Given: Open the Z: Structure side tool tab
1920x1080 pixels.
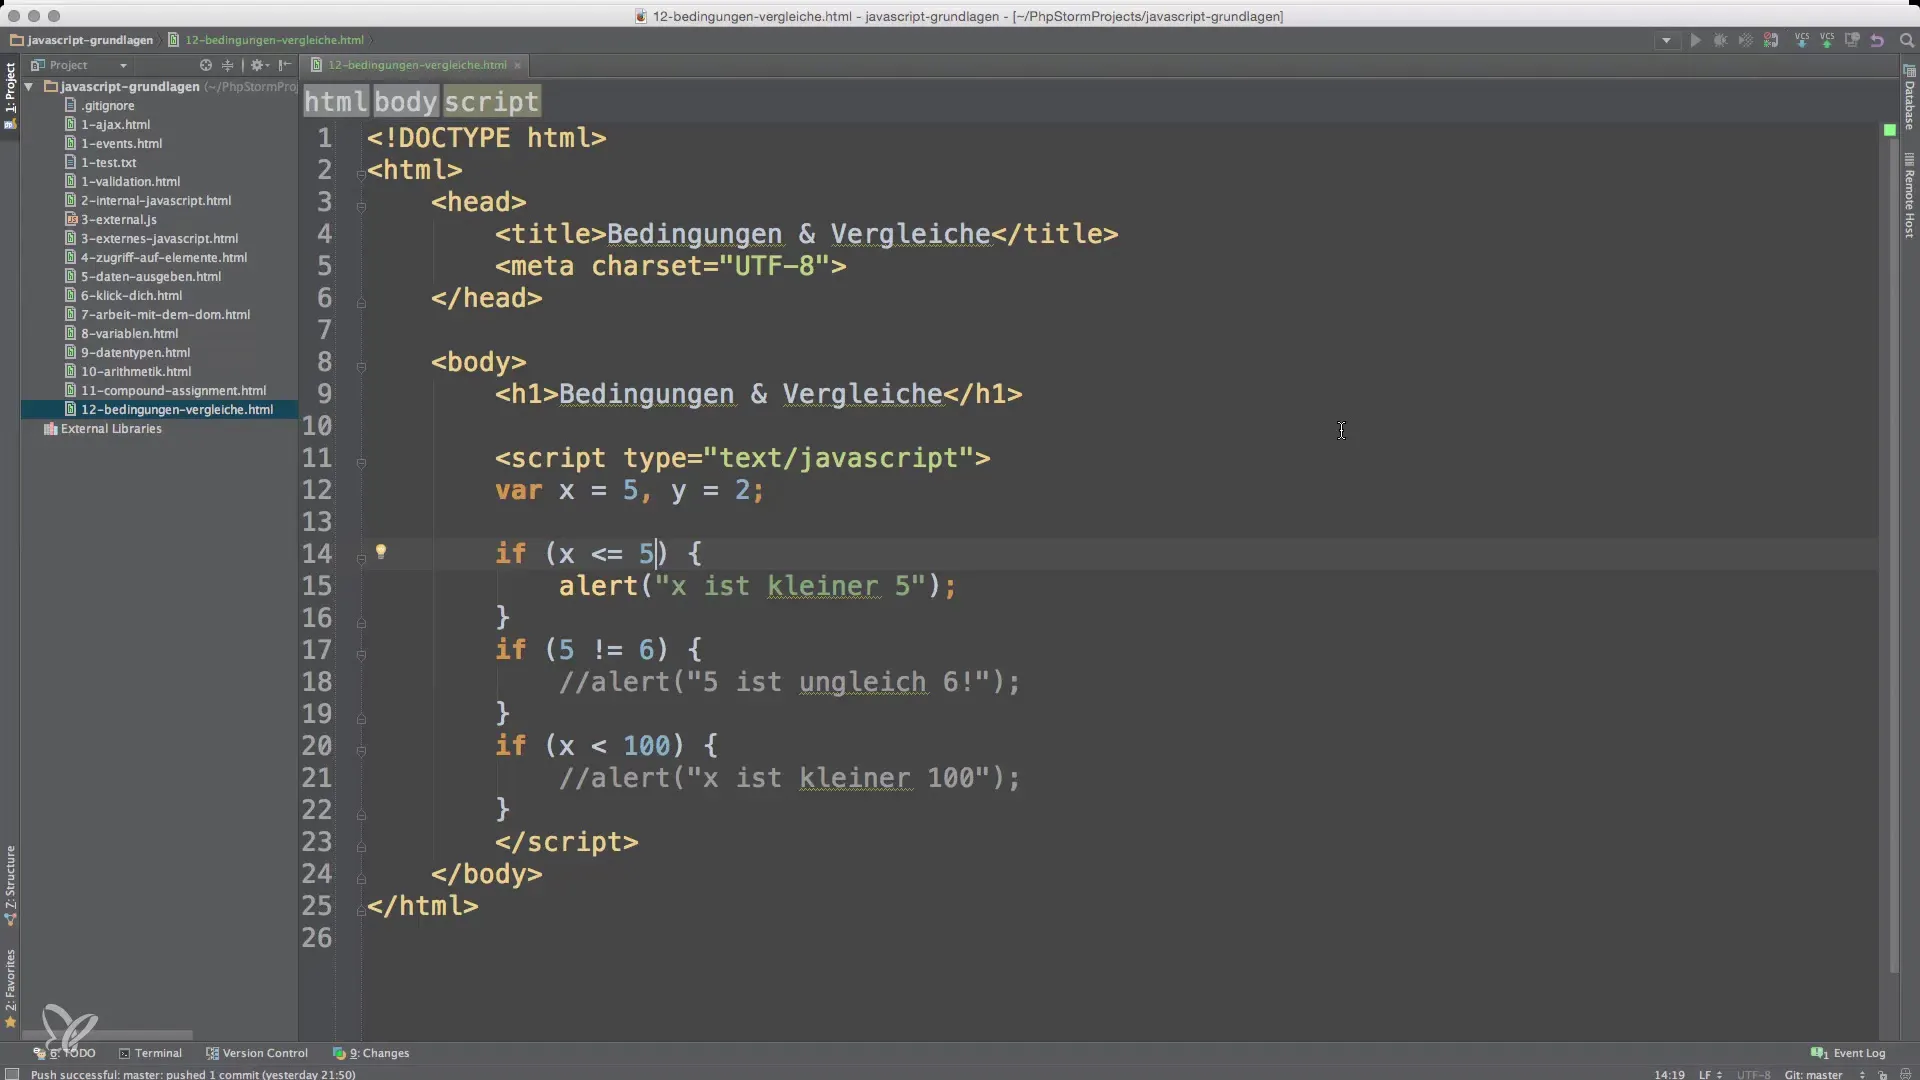Looking at the screenshot, I should [x=10, y=886].
